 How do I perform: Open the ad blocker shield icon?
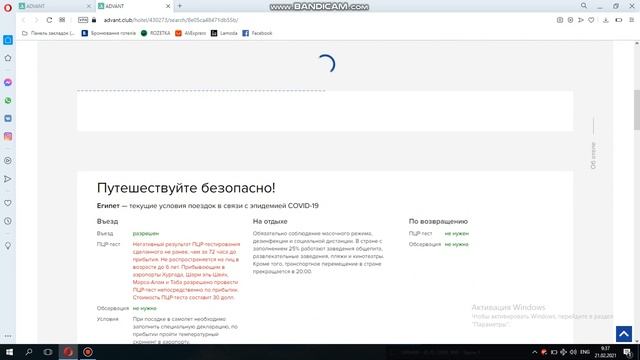coord(570,20)
